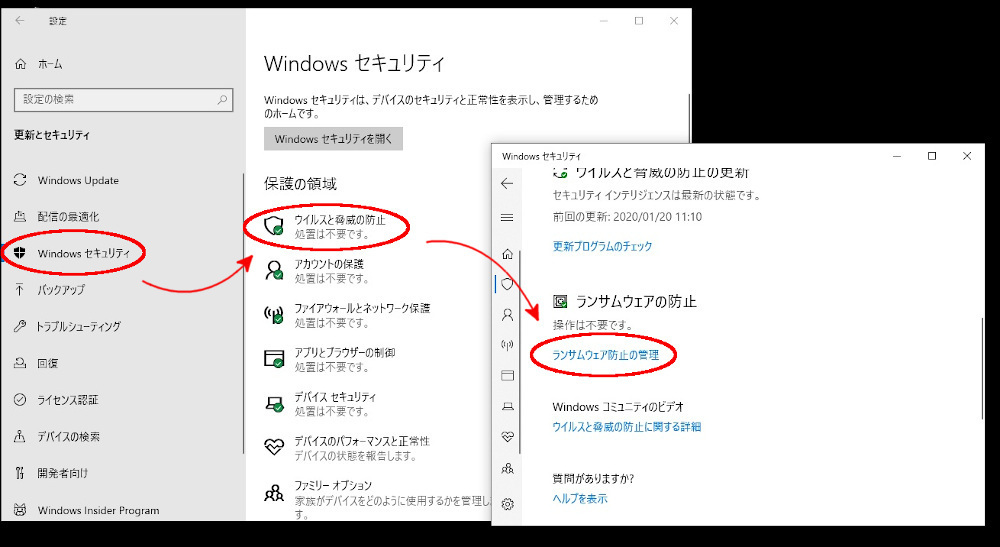
Task: Open Account protection (アカウントの保護)
Action: [329, 264]
